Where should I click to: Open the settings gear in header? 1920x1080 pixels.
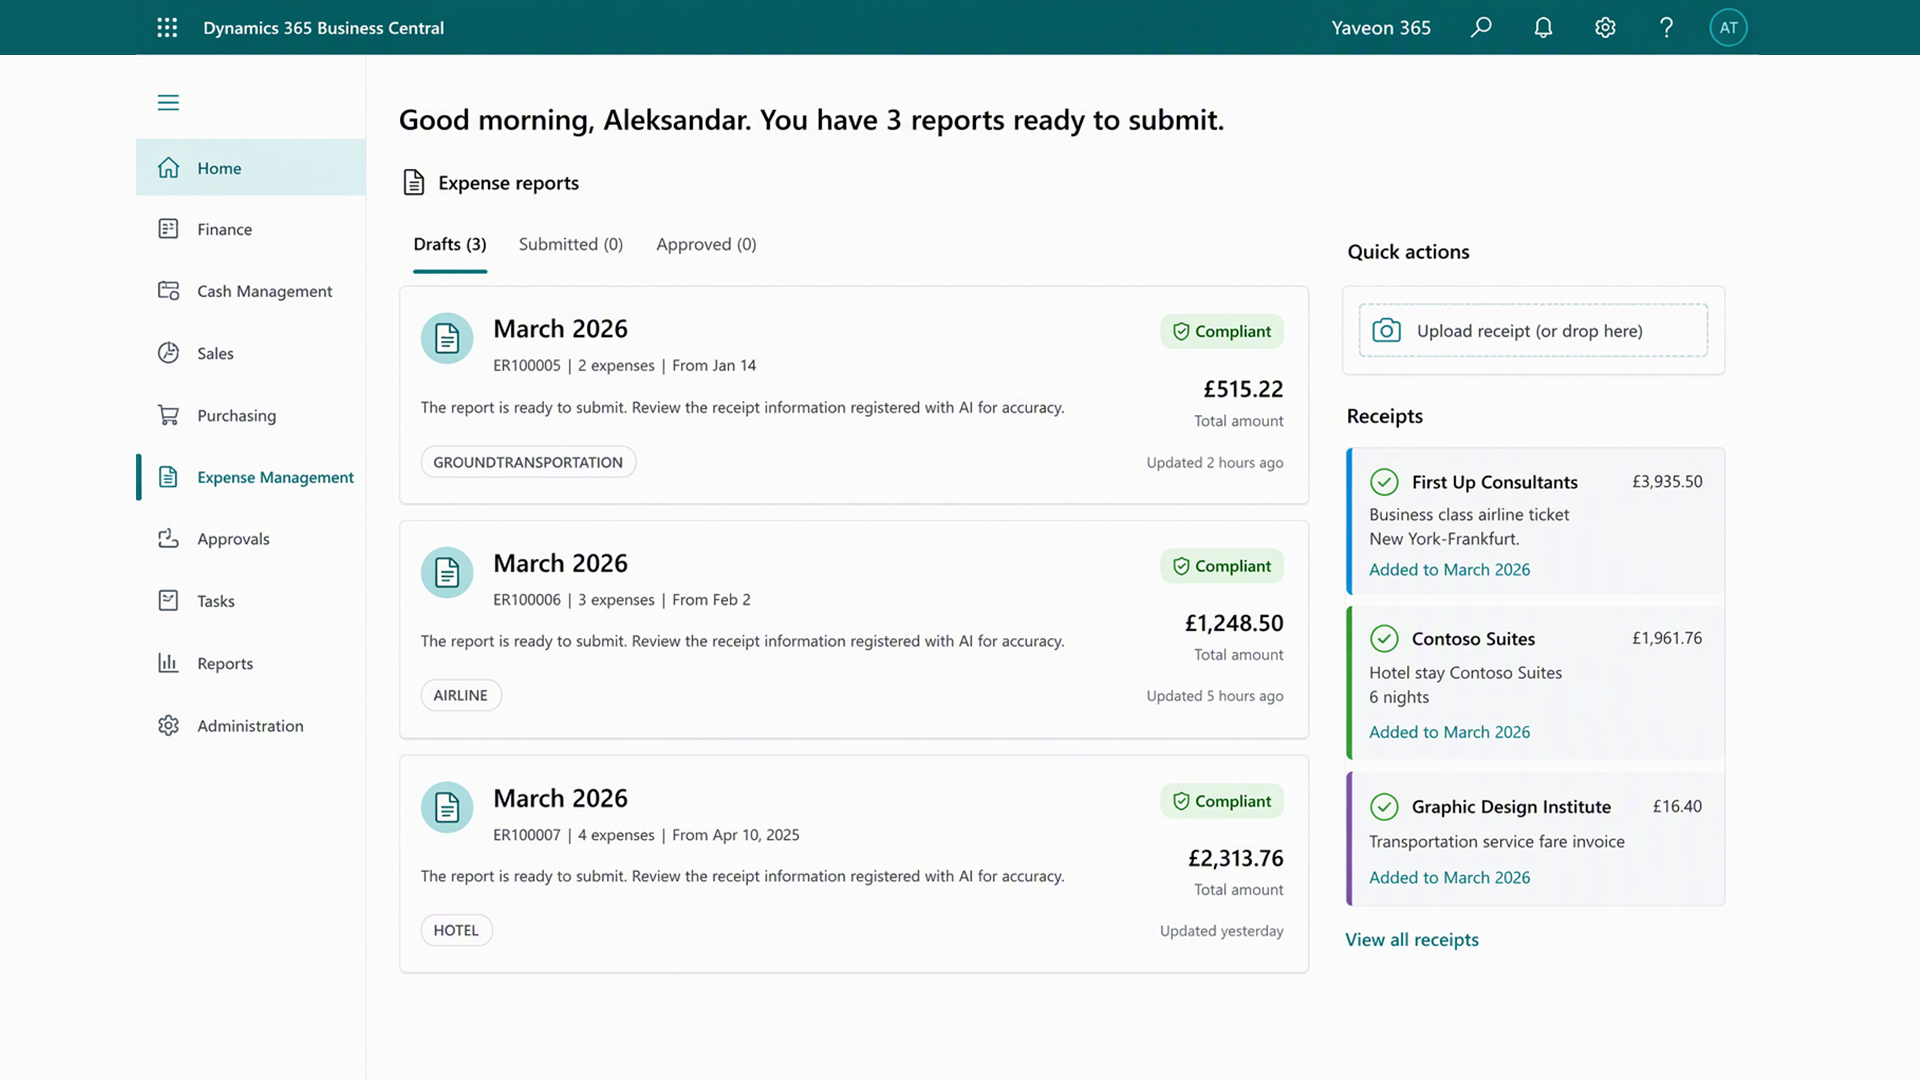point(1605,28)
